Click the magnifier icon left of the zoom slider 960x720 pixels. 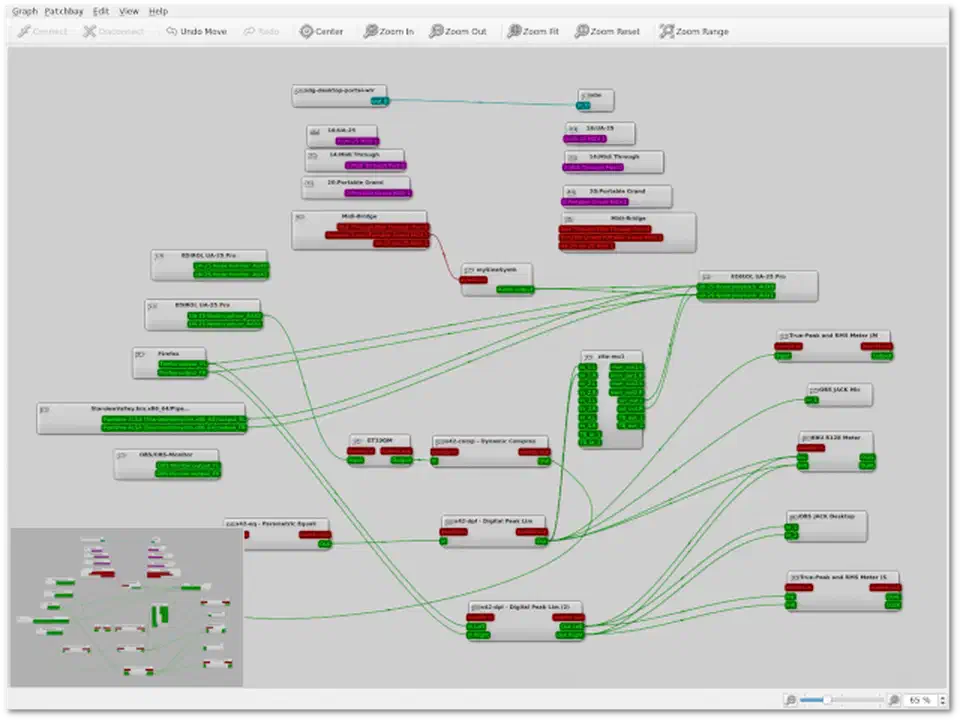(791, 700)
